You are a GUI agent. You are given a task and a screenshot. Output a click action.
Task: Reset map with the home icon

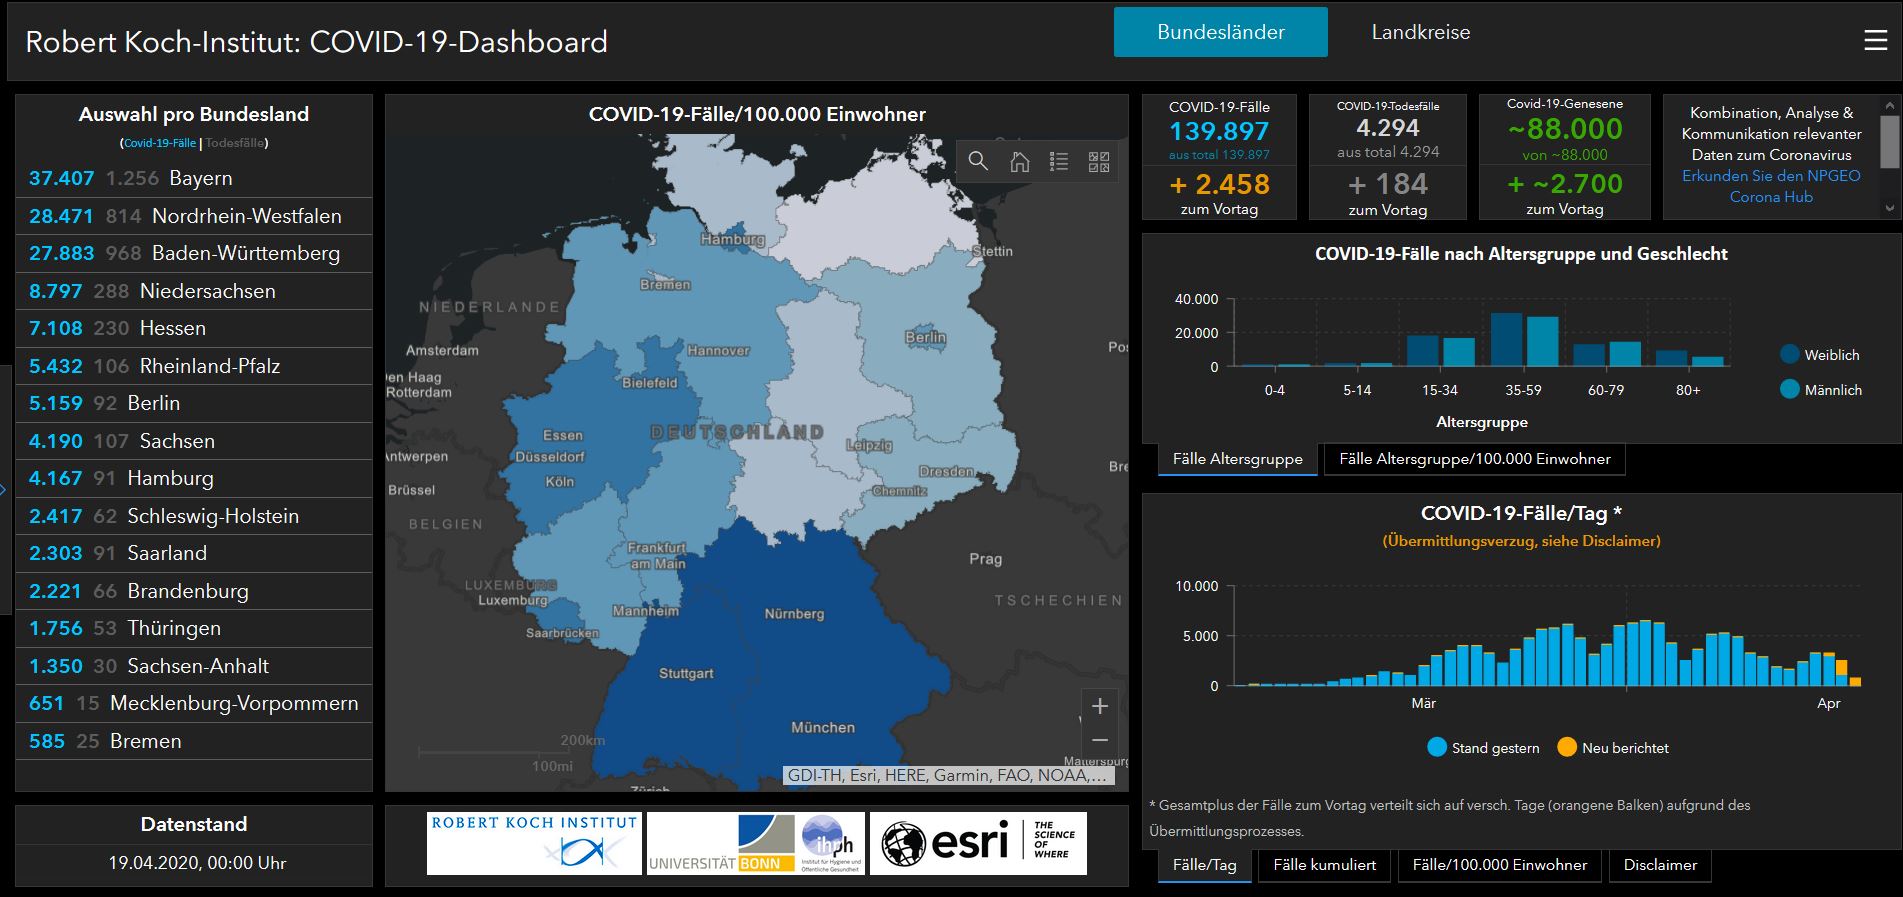(1019, 162)
